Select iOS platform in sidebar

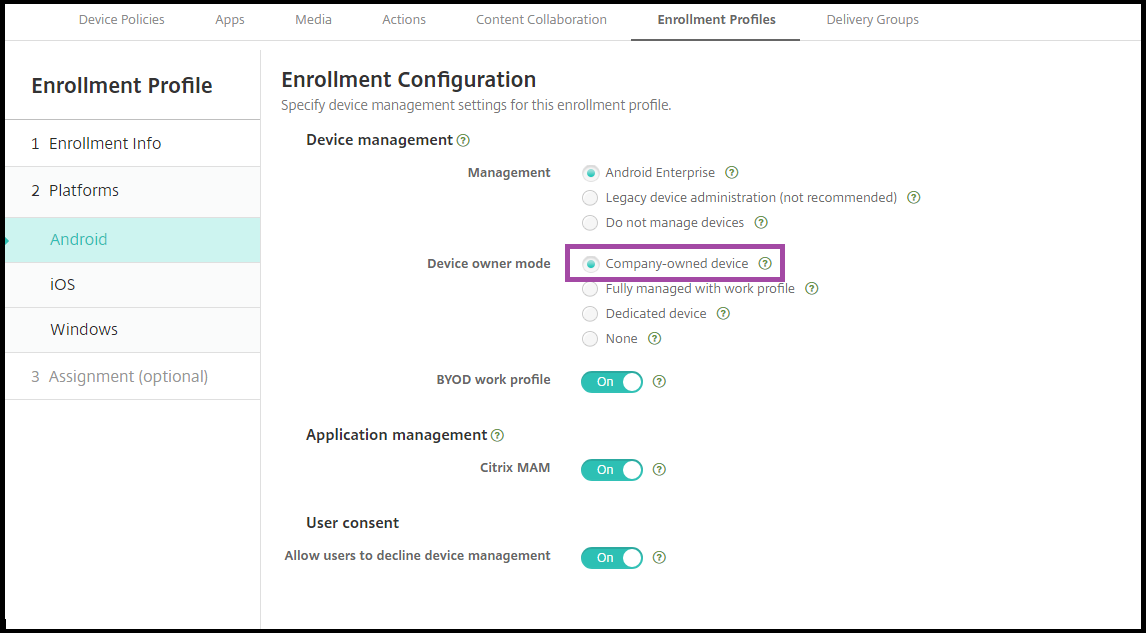(x=63, y=285)
